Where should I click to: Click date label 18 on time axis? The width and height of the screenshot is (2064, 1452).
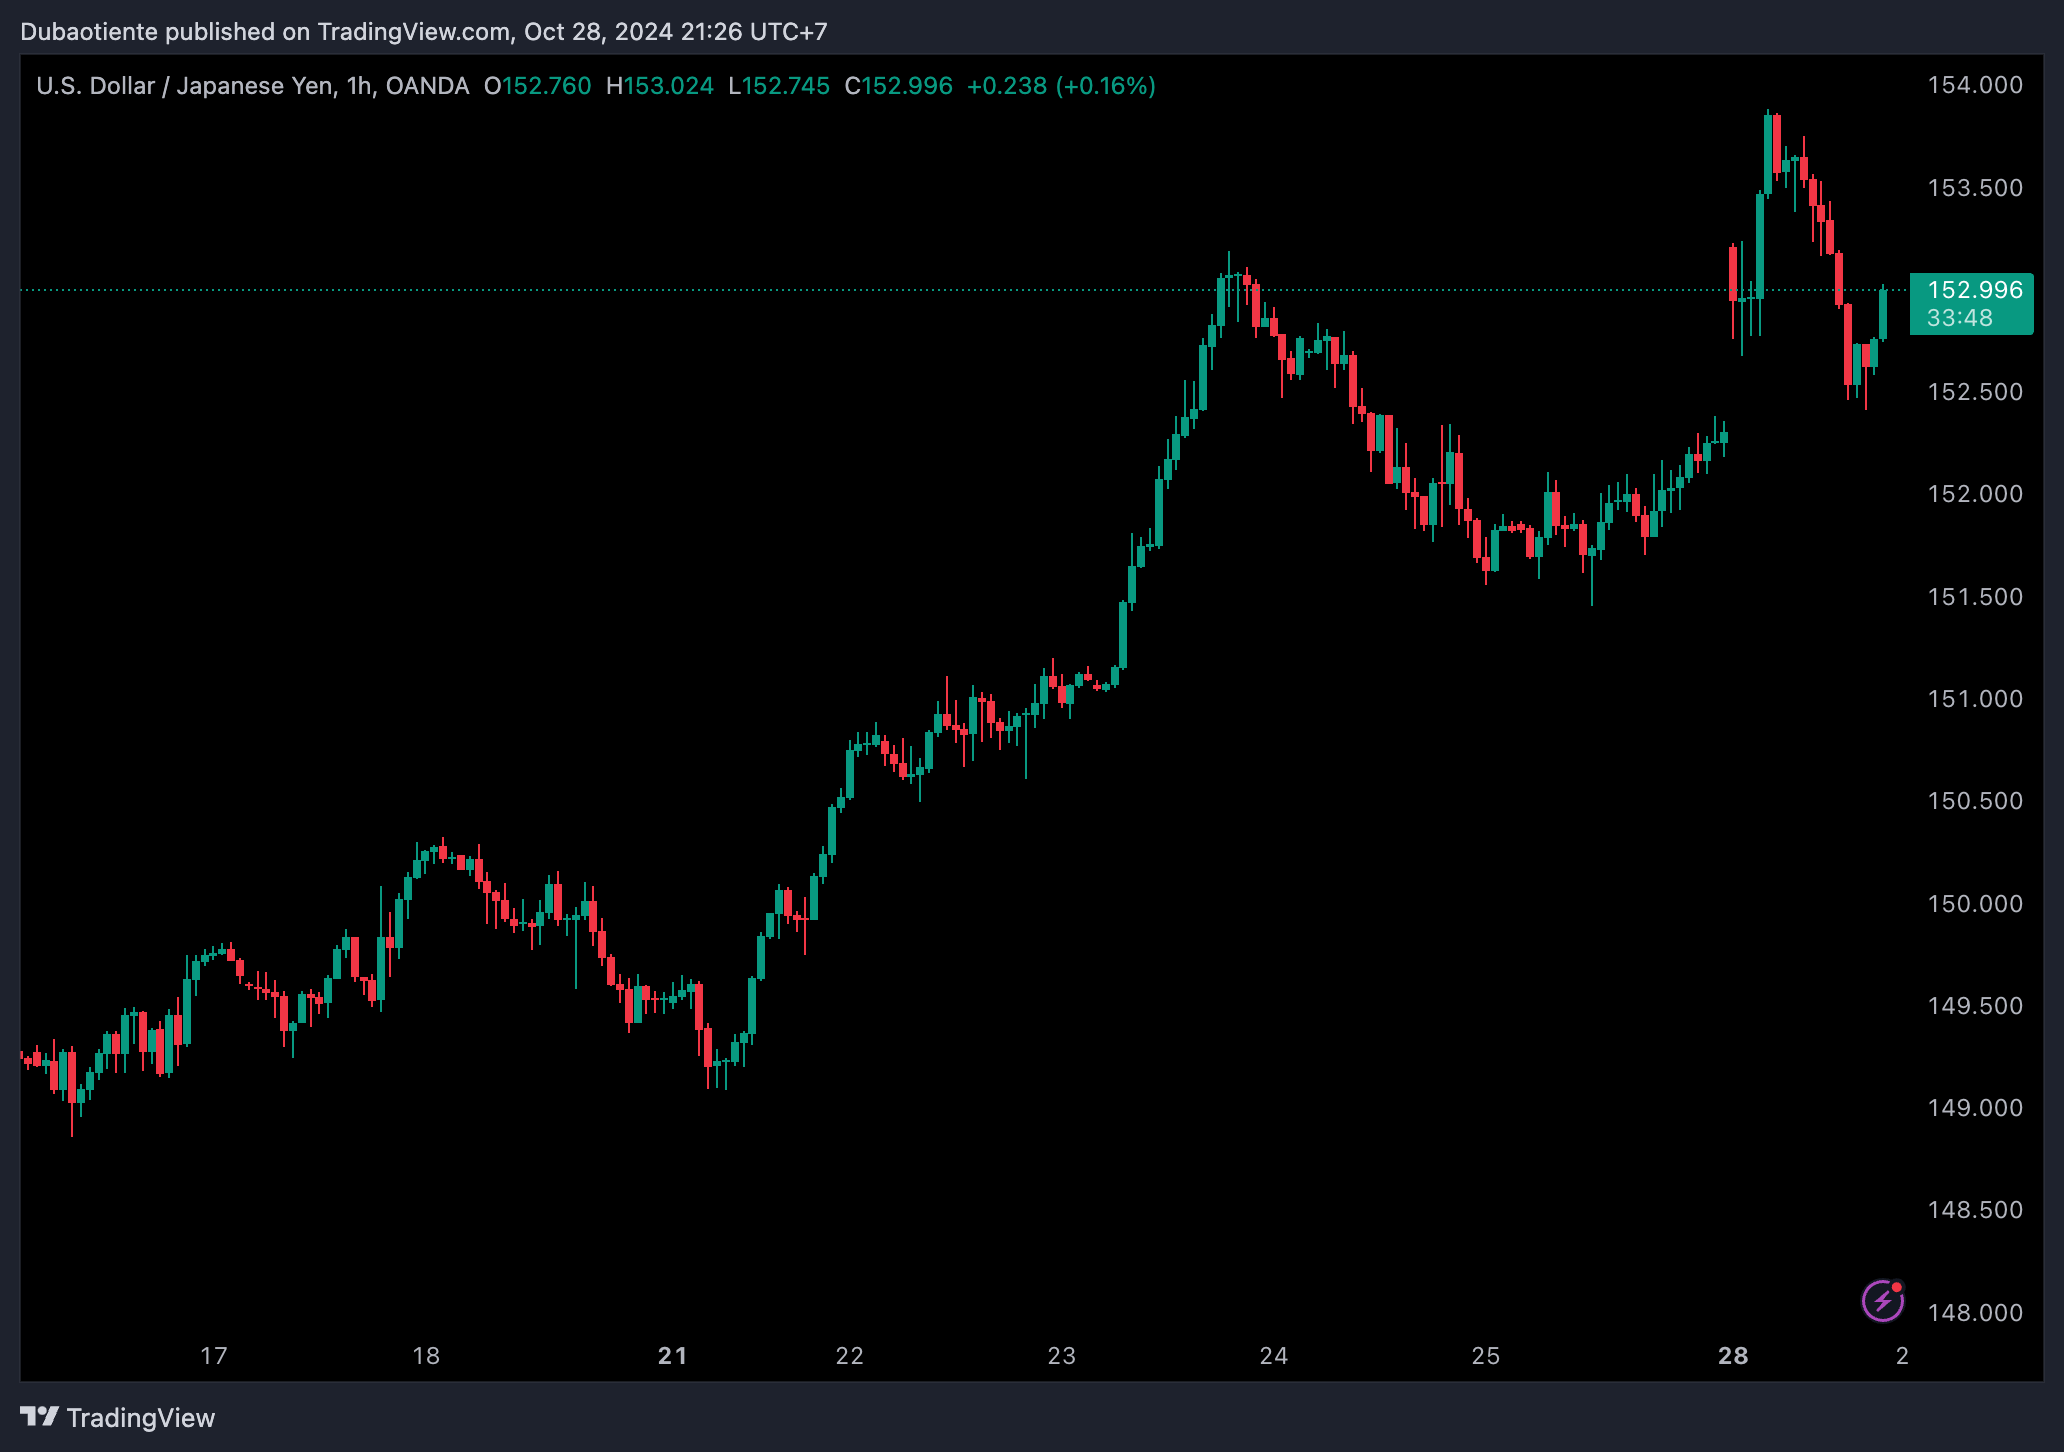426,1356
